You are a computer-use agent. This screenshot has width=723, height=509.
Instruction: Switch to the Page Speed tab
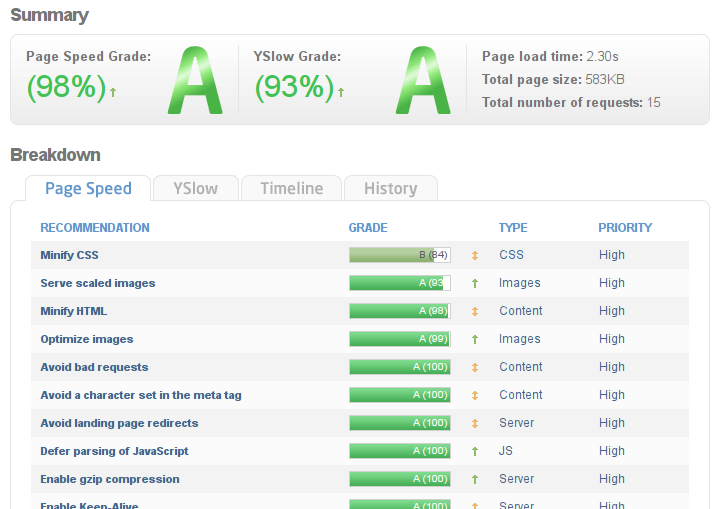coord(88,188)
